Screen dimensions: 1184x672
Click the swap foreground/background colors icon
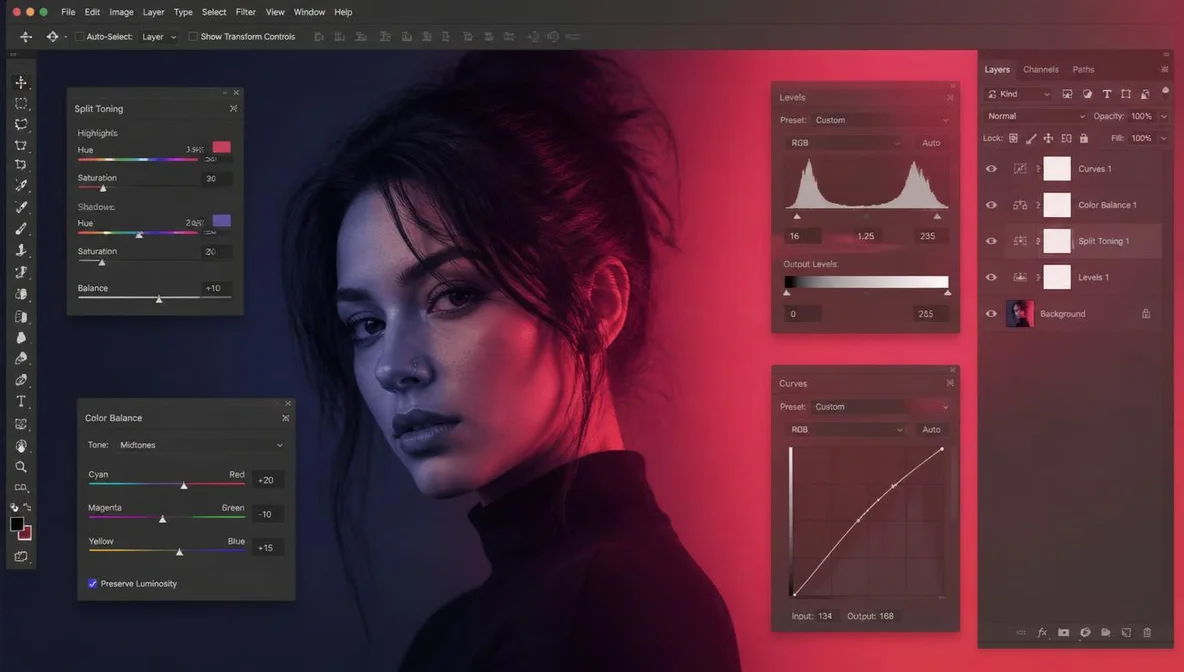[x=27, y=507]
